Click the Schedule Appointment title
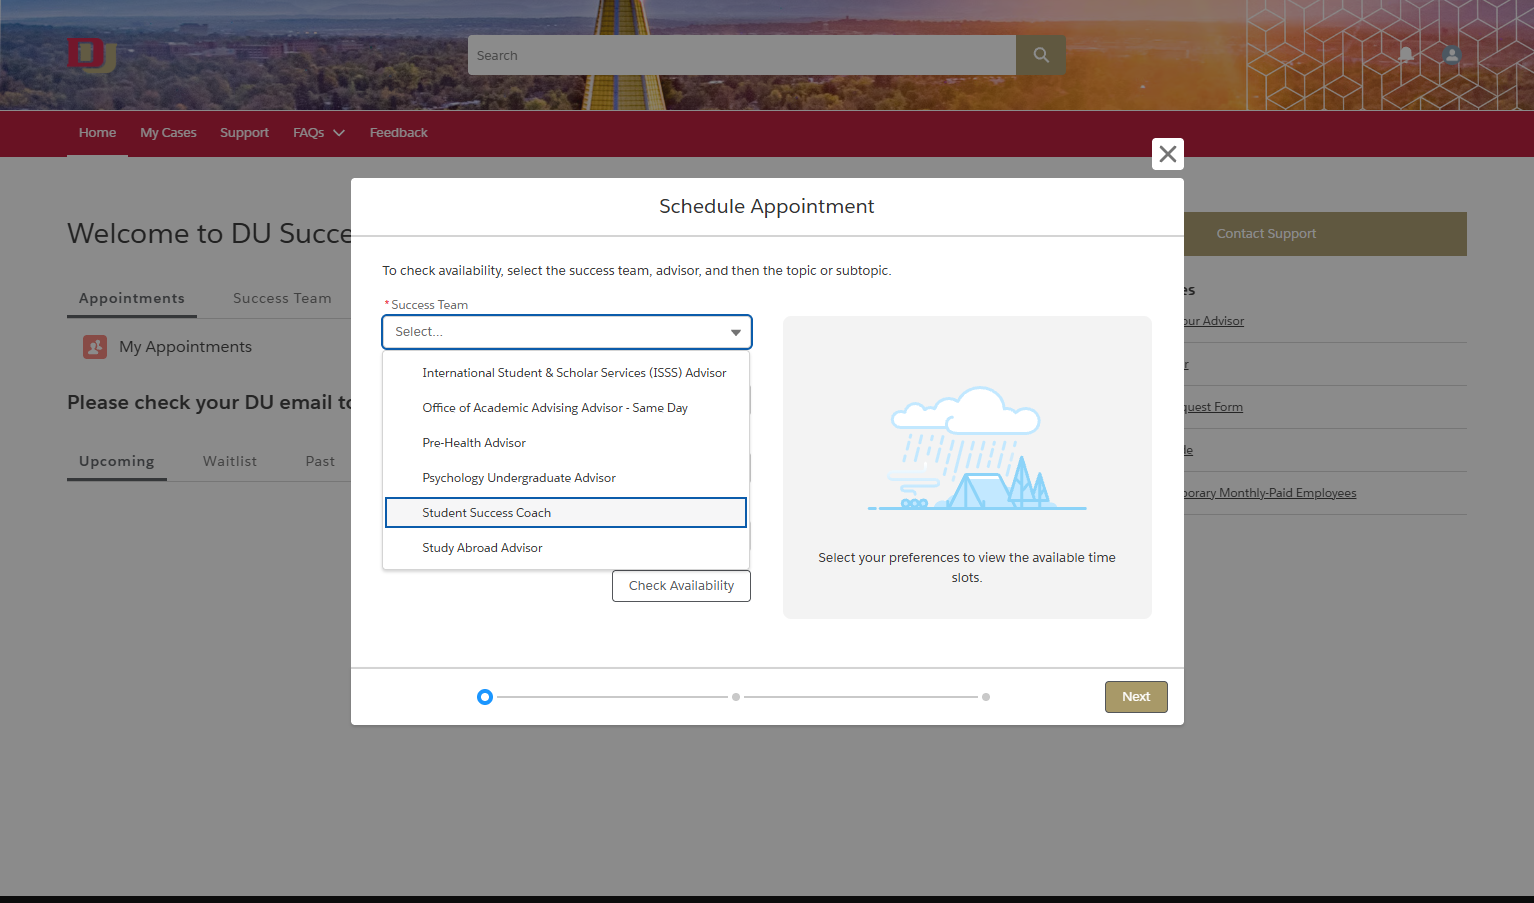This screenshot has width=1534, height=903. 767,207
